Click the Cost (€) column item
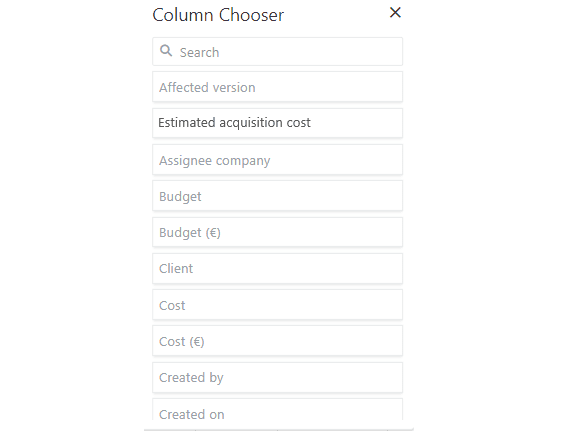The height and width of the screenshot is (438, 571). pyautogui.click(x=277, y=341)
